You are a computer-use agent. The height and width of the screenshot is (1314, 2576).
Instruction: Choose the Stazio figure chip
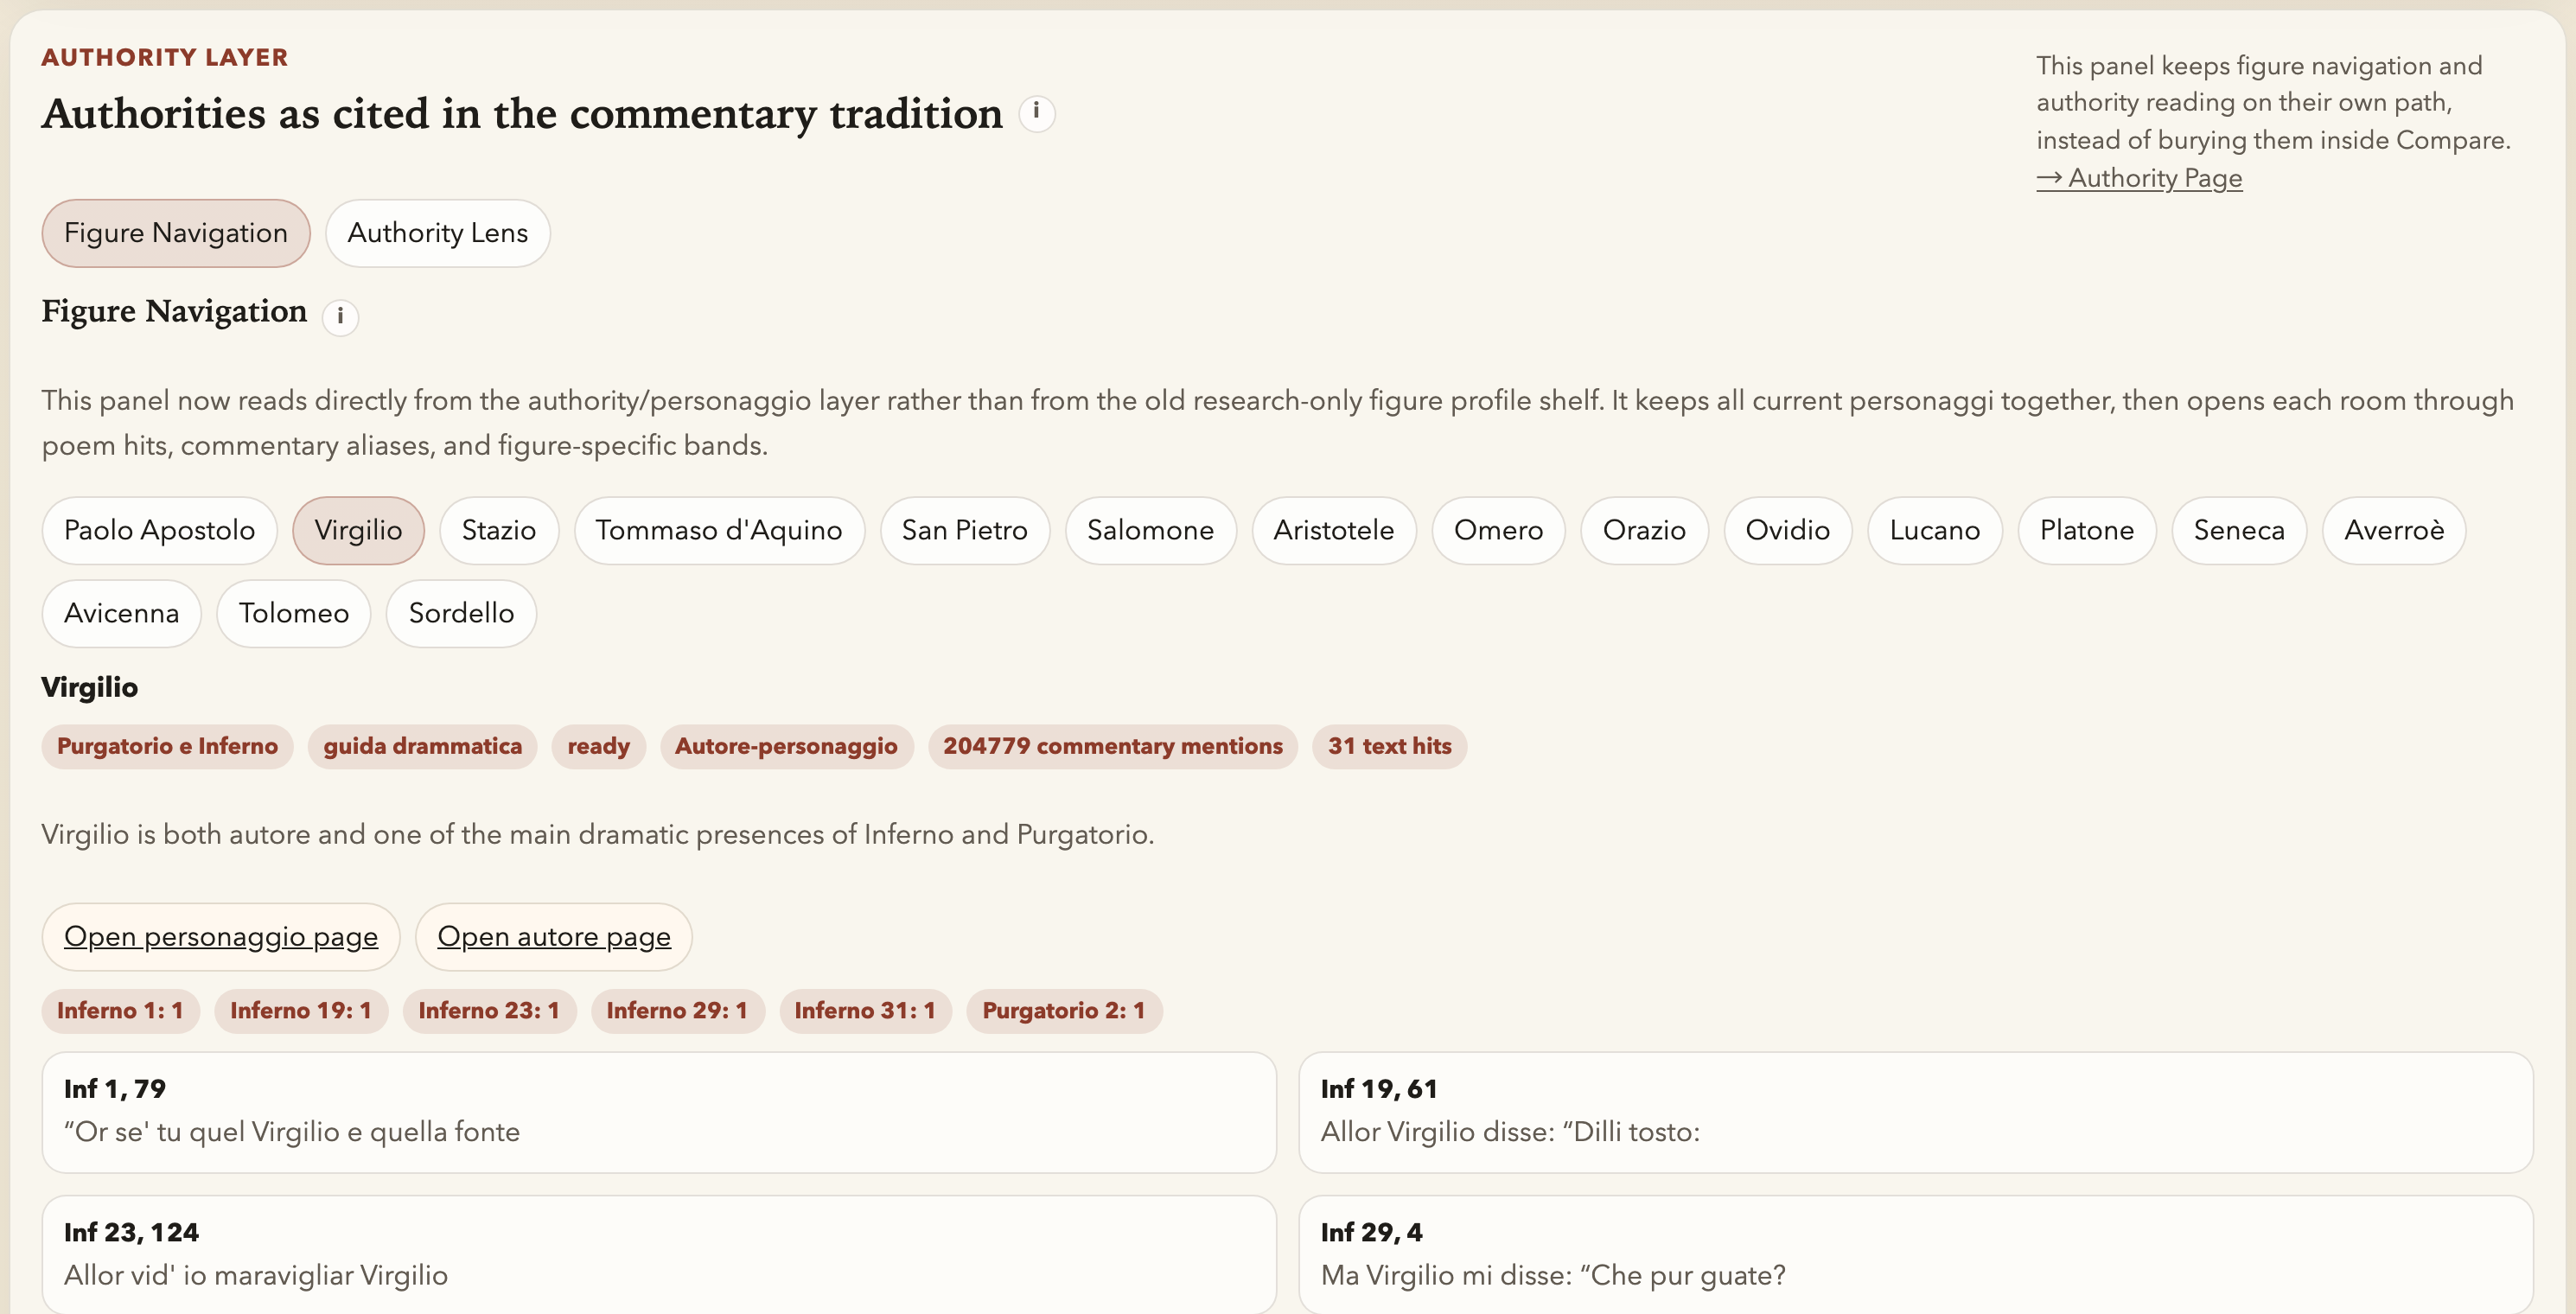[x=498, y=530]
